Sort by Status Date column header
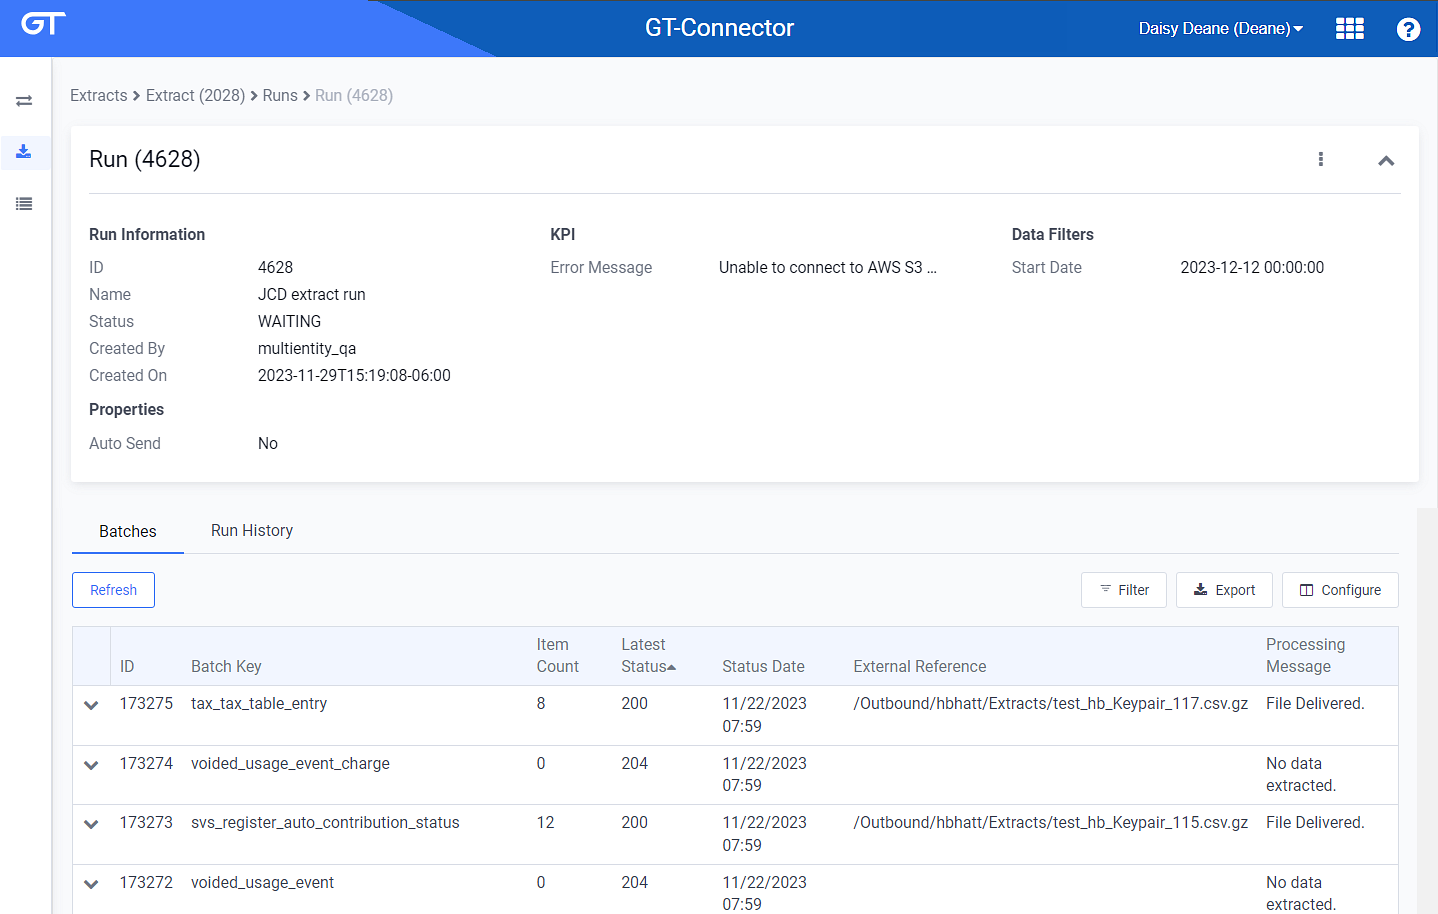Image resolution: width=1438 pixels, height=914 pixels. coord(763,666)
